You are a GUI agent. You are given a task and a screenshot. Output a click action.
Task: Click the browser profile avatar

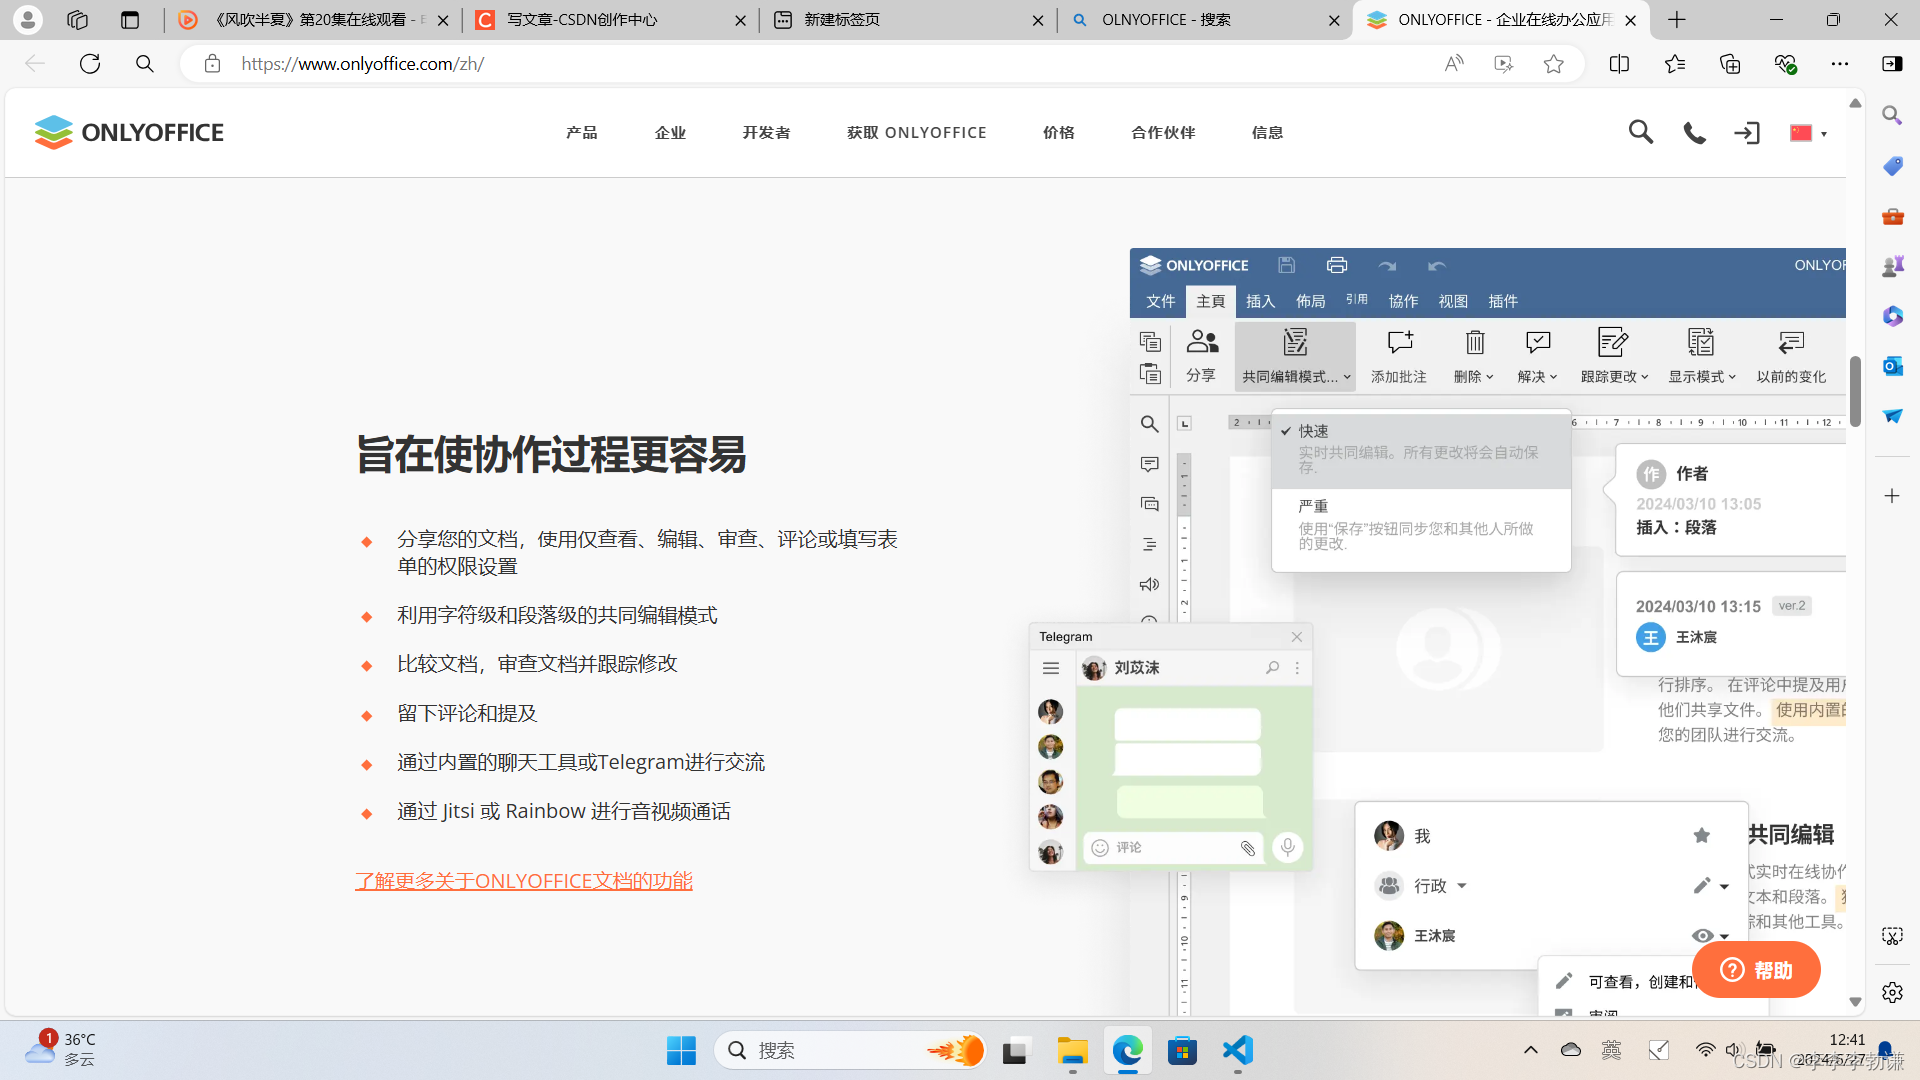28,20
